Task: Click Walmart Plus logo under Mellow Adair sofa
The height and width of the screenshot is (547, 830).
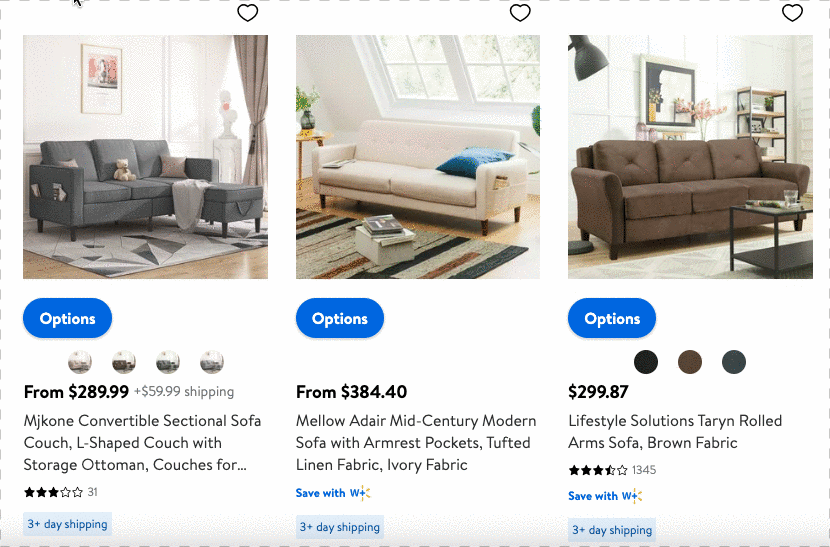Action: 359,493
